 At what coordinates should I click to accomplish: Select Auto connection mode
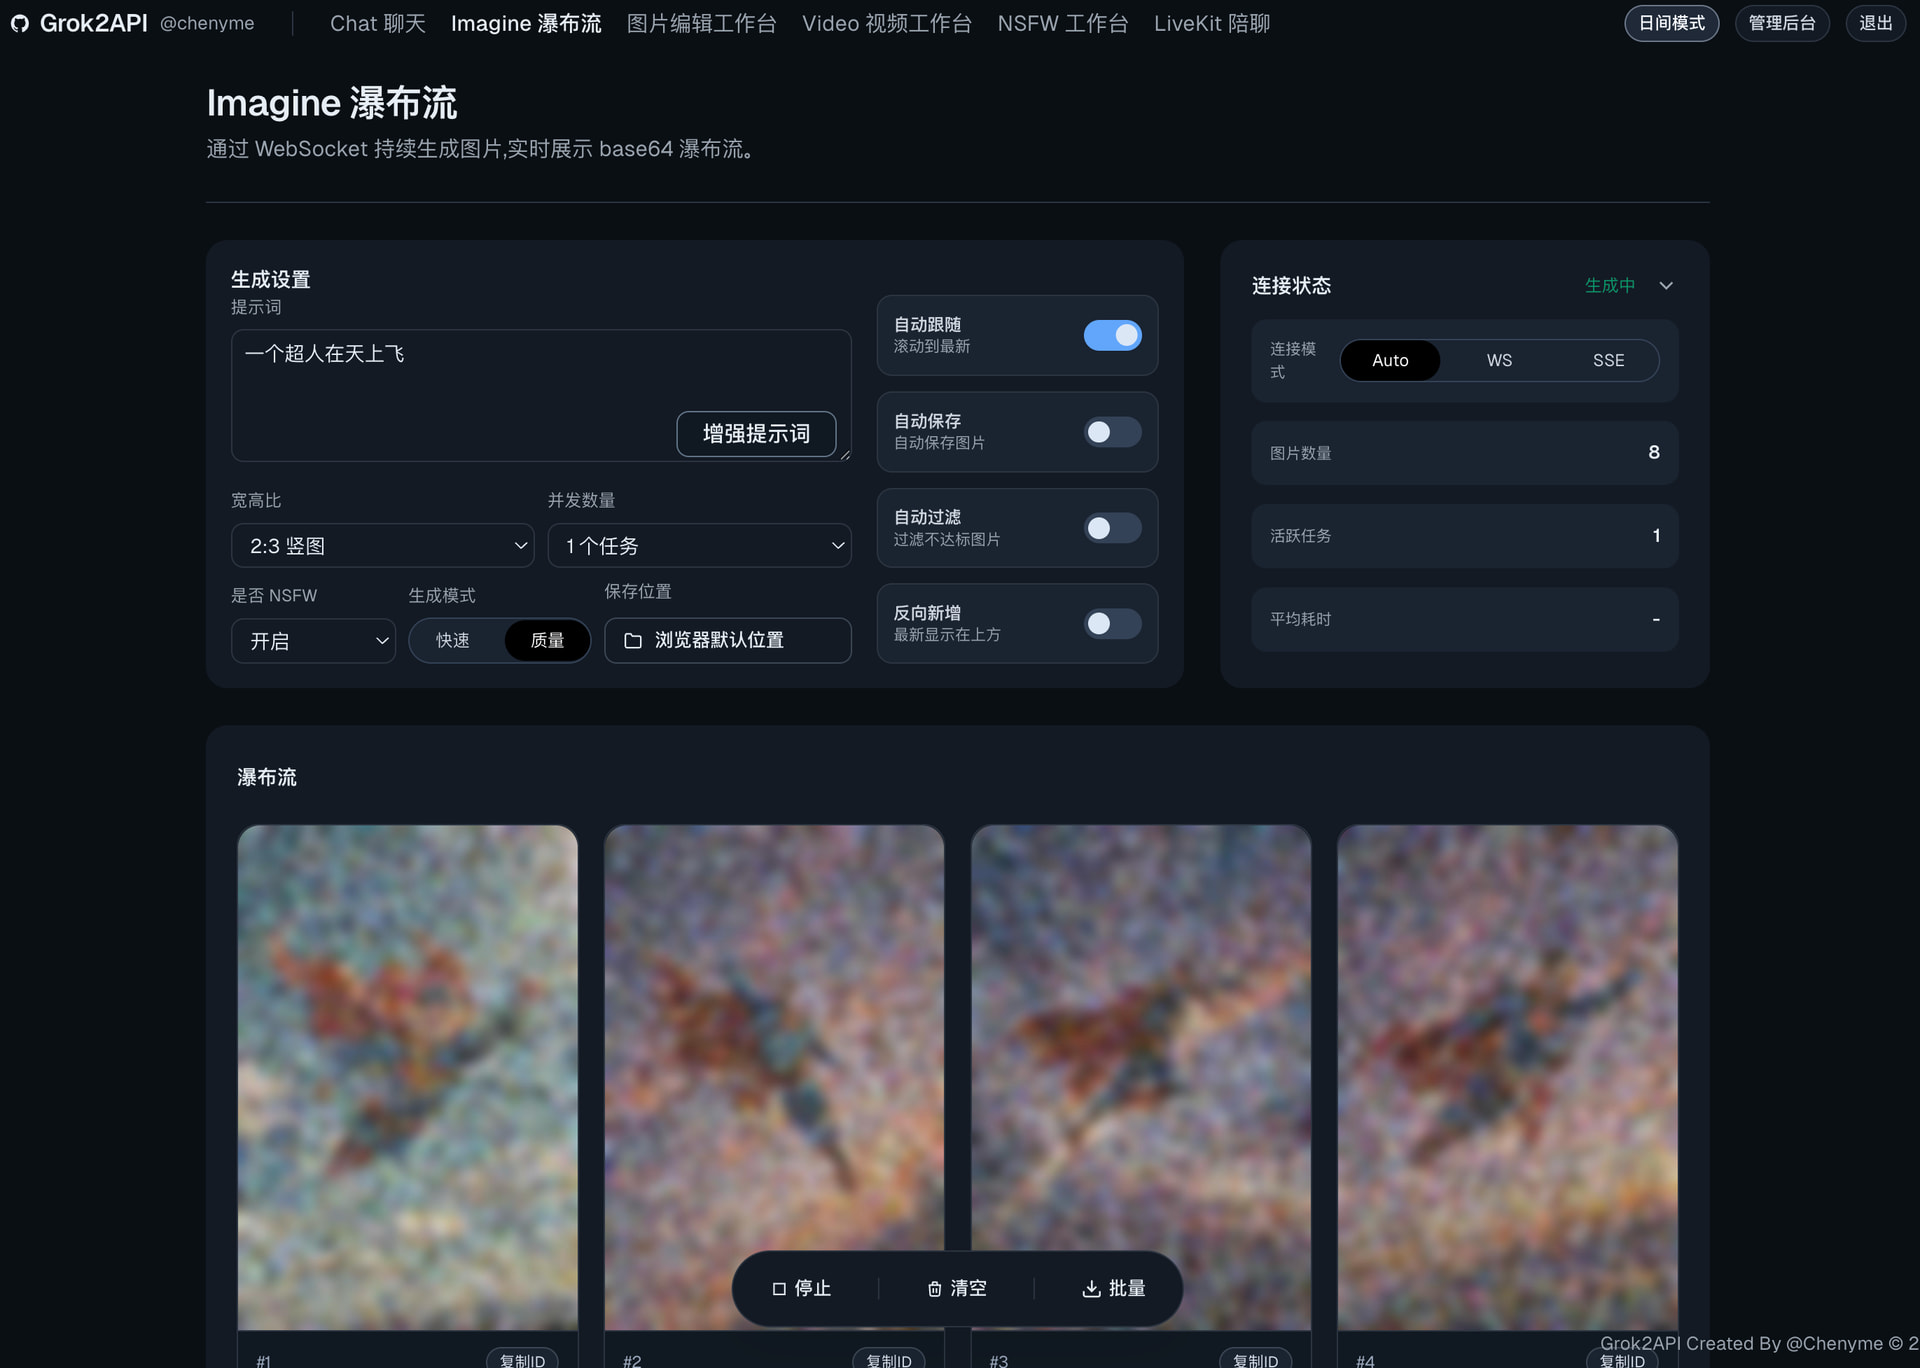click(x=1390, y=360)
